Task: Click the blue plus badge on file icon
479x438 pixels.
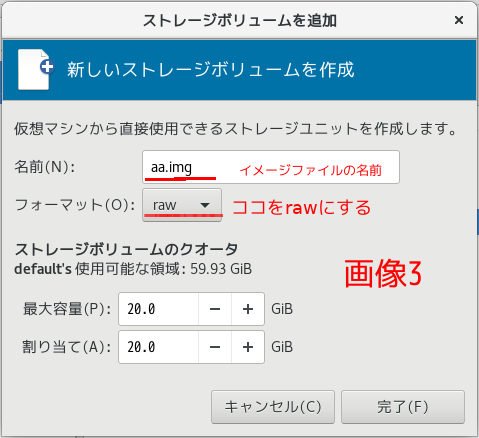Action: (47, 67)
